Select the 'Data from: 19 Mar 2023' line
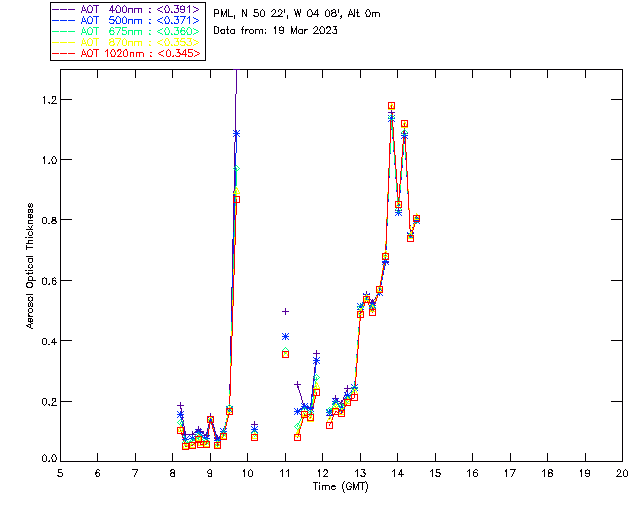This screenshot has width=640, height=512. point(276,31)
